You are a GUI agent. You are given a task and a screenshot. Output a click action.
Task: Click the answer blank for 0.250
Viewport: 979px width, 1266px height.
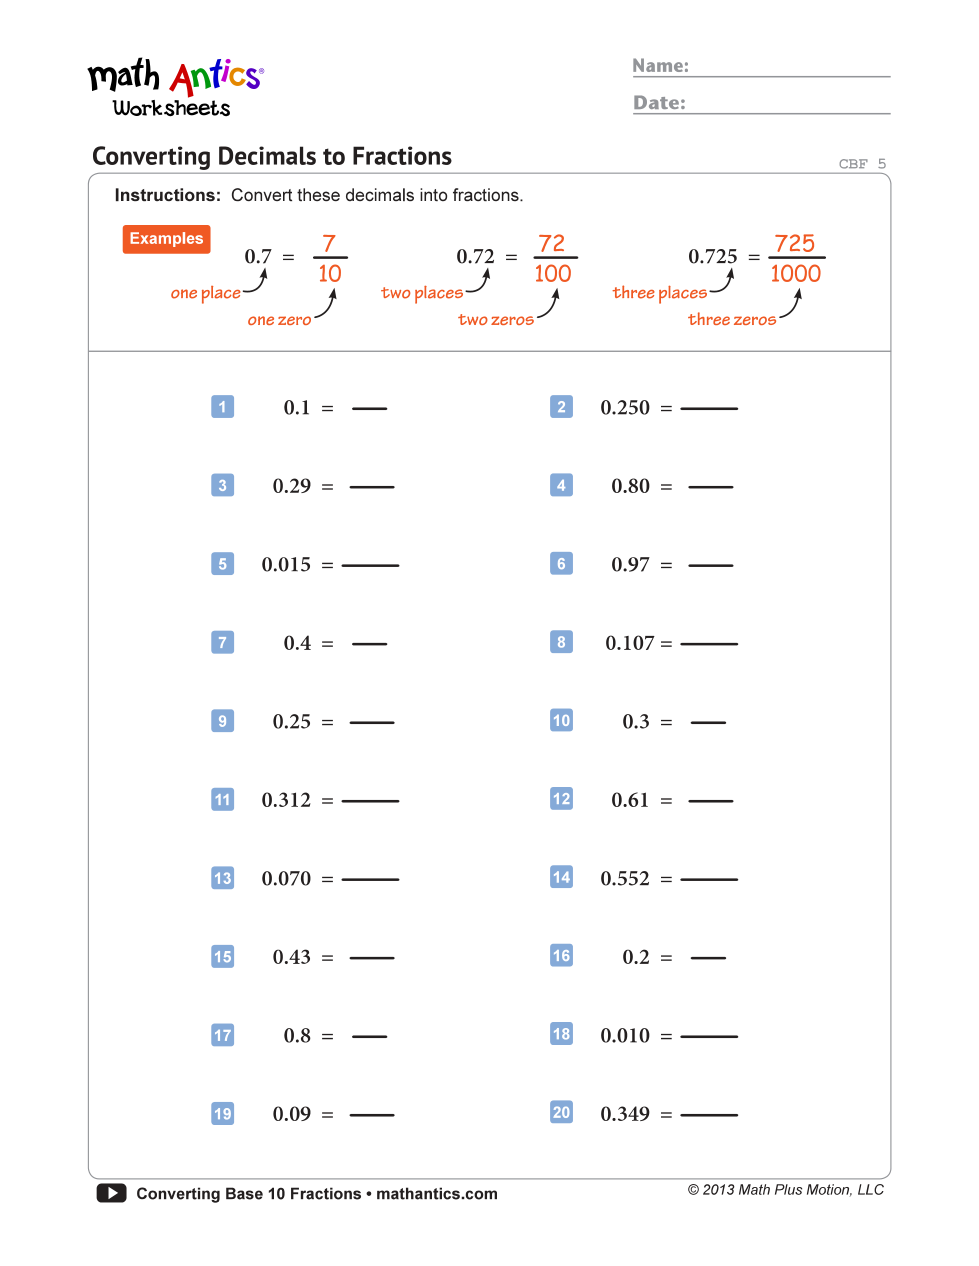point(709,408)
